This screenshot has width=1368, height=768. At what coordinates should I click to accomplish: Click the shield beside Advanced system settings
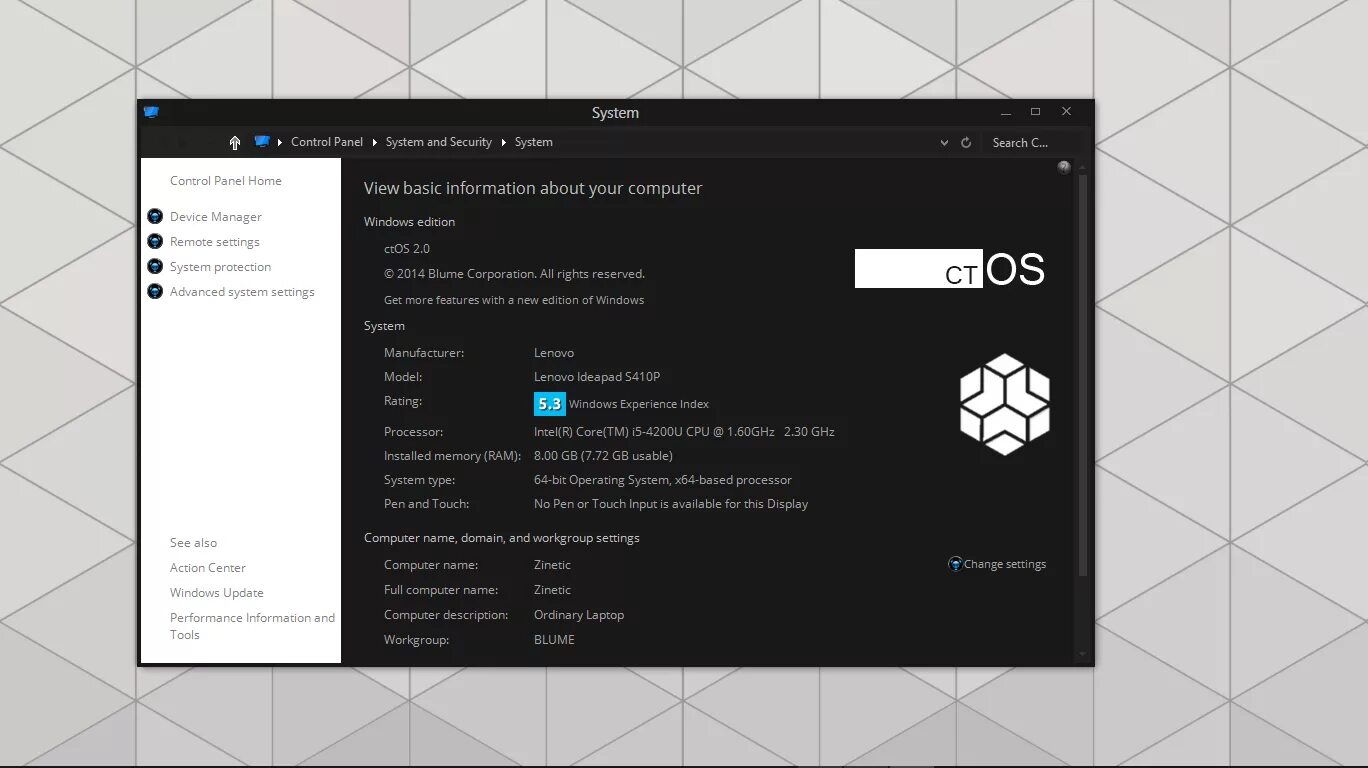click(x=155, y=291)
